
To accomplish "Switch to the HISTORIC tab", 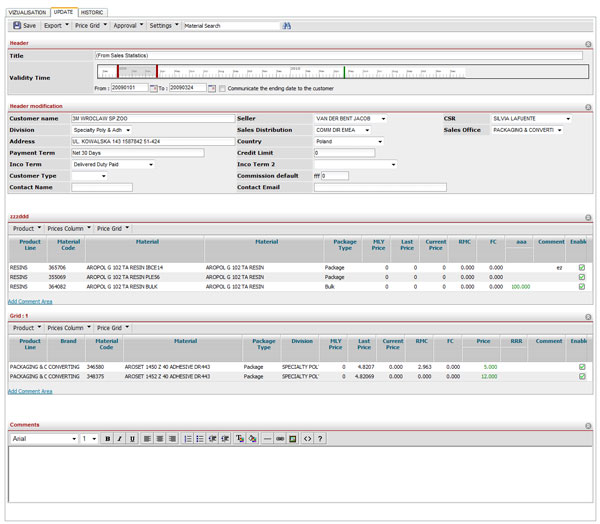I will tap(92, 13).
